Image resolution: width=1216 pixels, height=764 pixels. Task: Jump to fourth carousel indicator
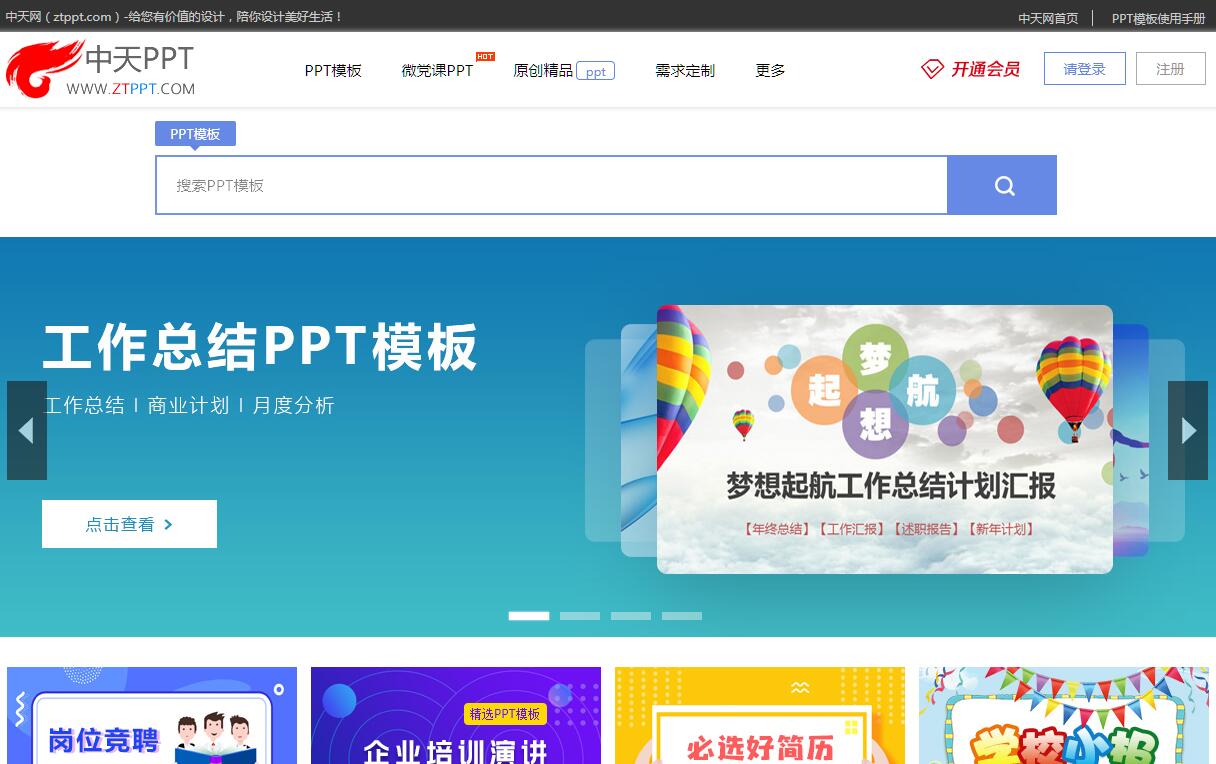(682, 616)
